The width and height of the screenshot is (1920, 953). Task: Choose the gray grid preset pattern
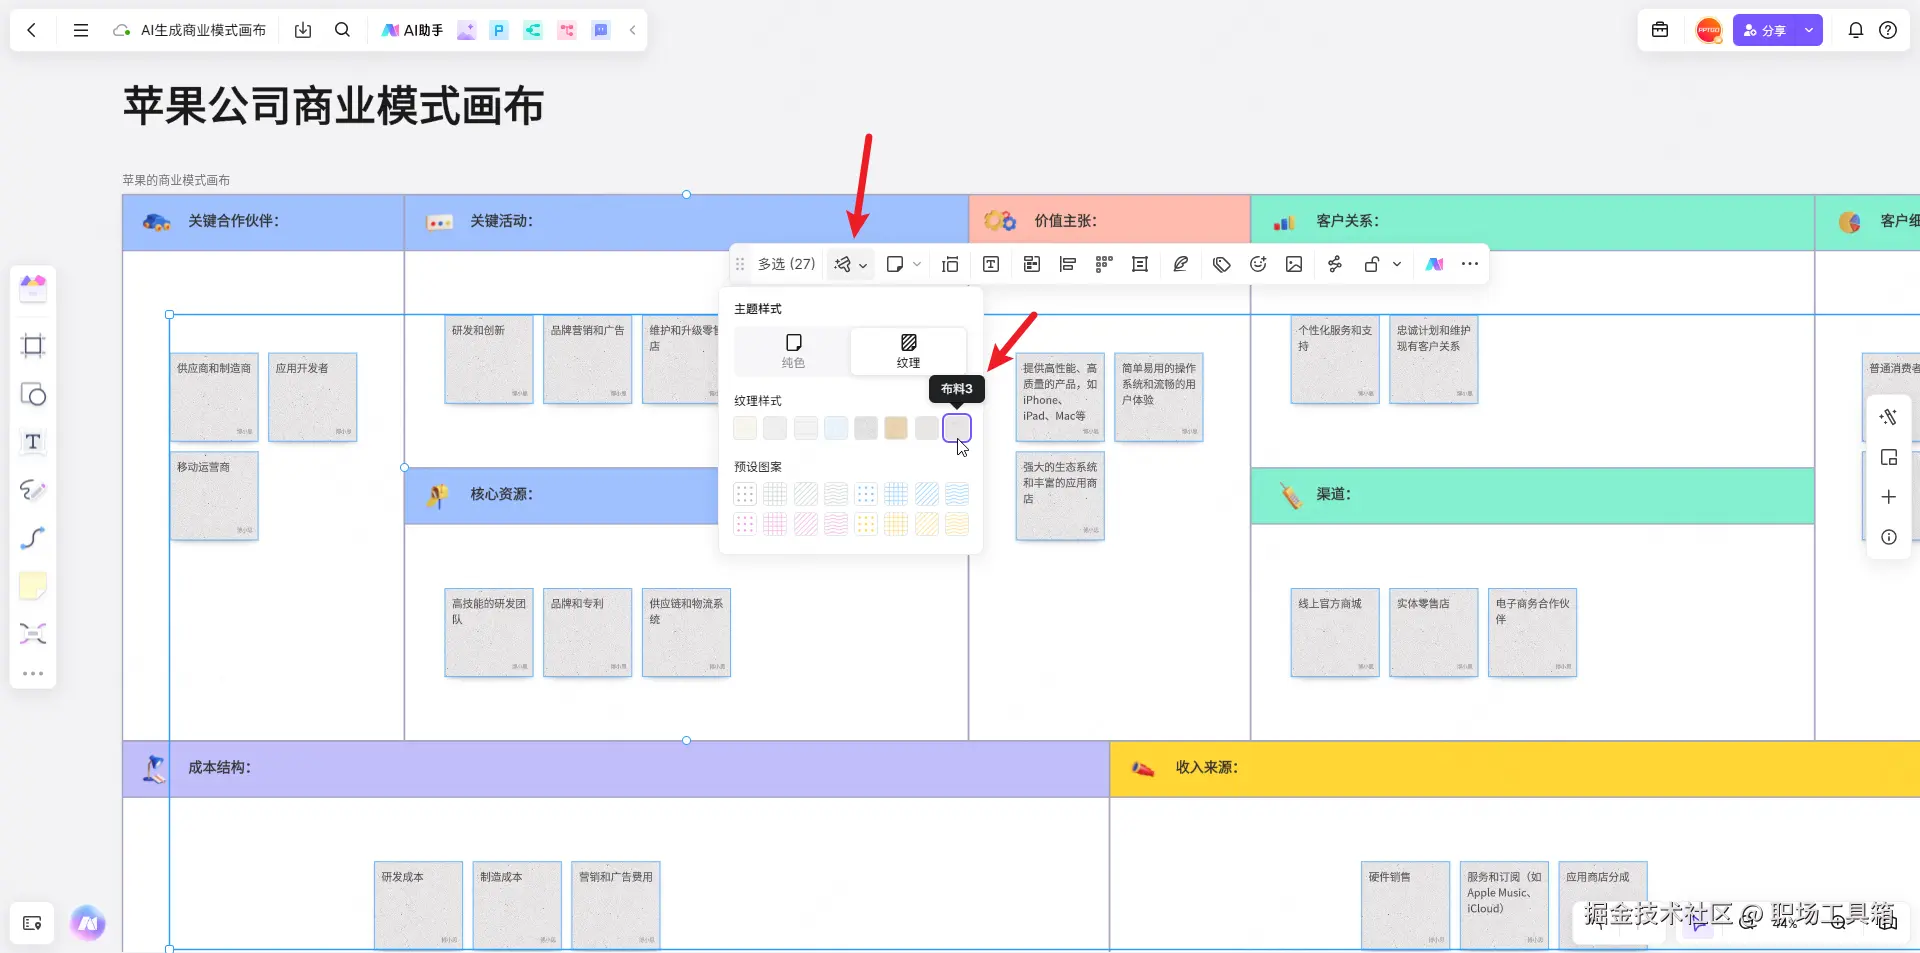coord(775,494)
